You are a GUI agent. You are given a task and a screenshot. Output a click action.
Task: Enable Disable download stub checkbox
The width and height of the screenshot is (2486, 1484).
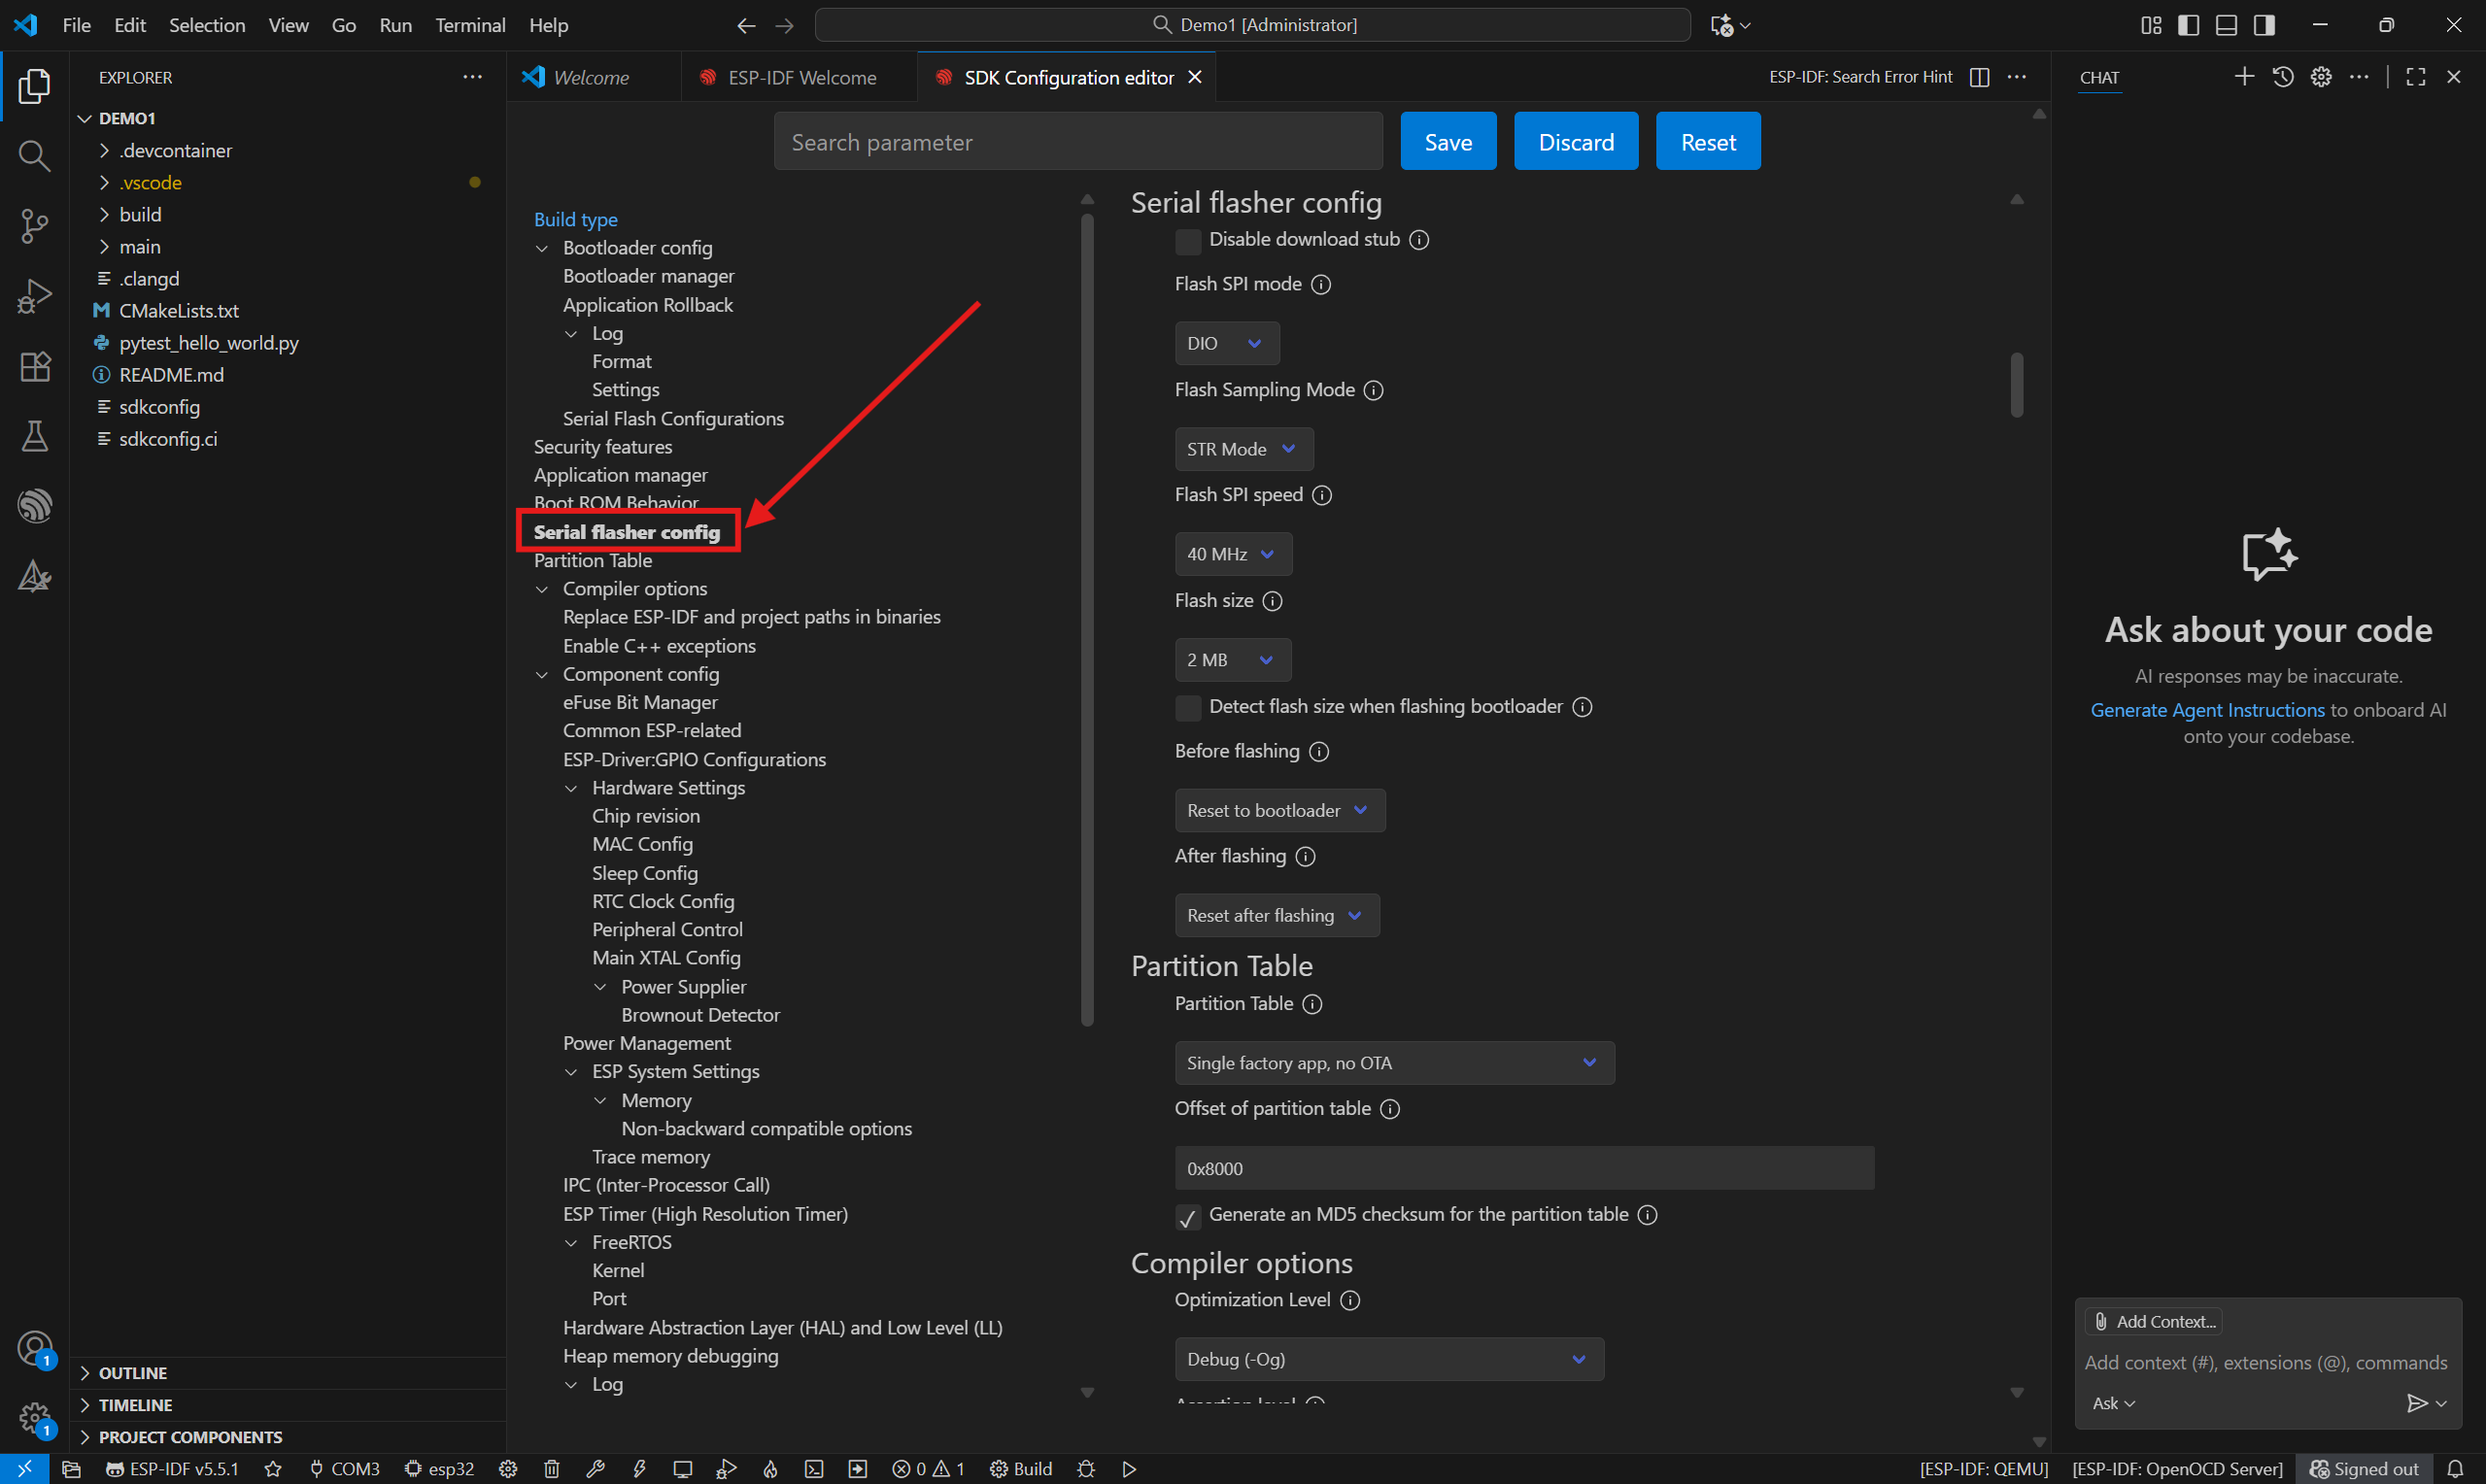pyautogui.click(x=1188, y=240)
